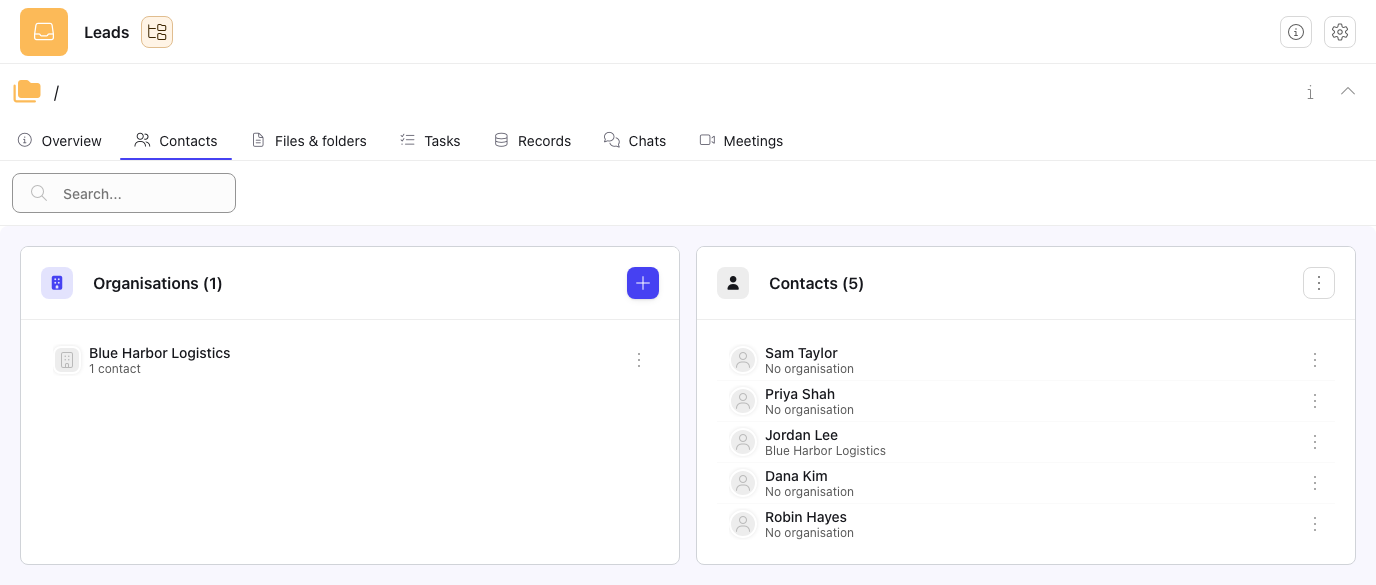1376x585 pixels.
Task: Click the small info 'i' icon near collapse arrow
Action: pos(1310,92)
